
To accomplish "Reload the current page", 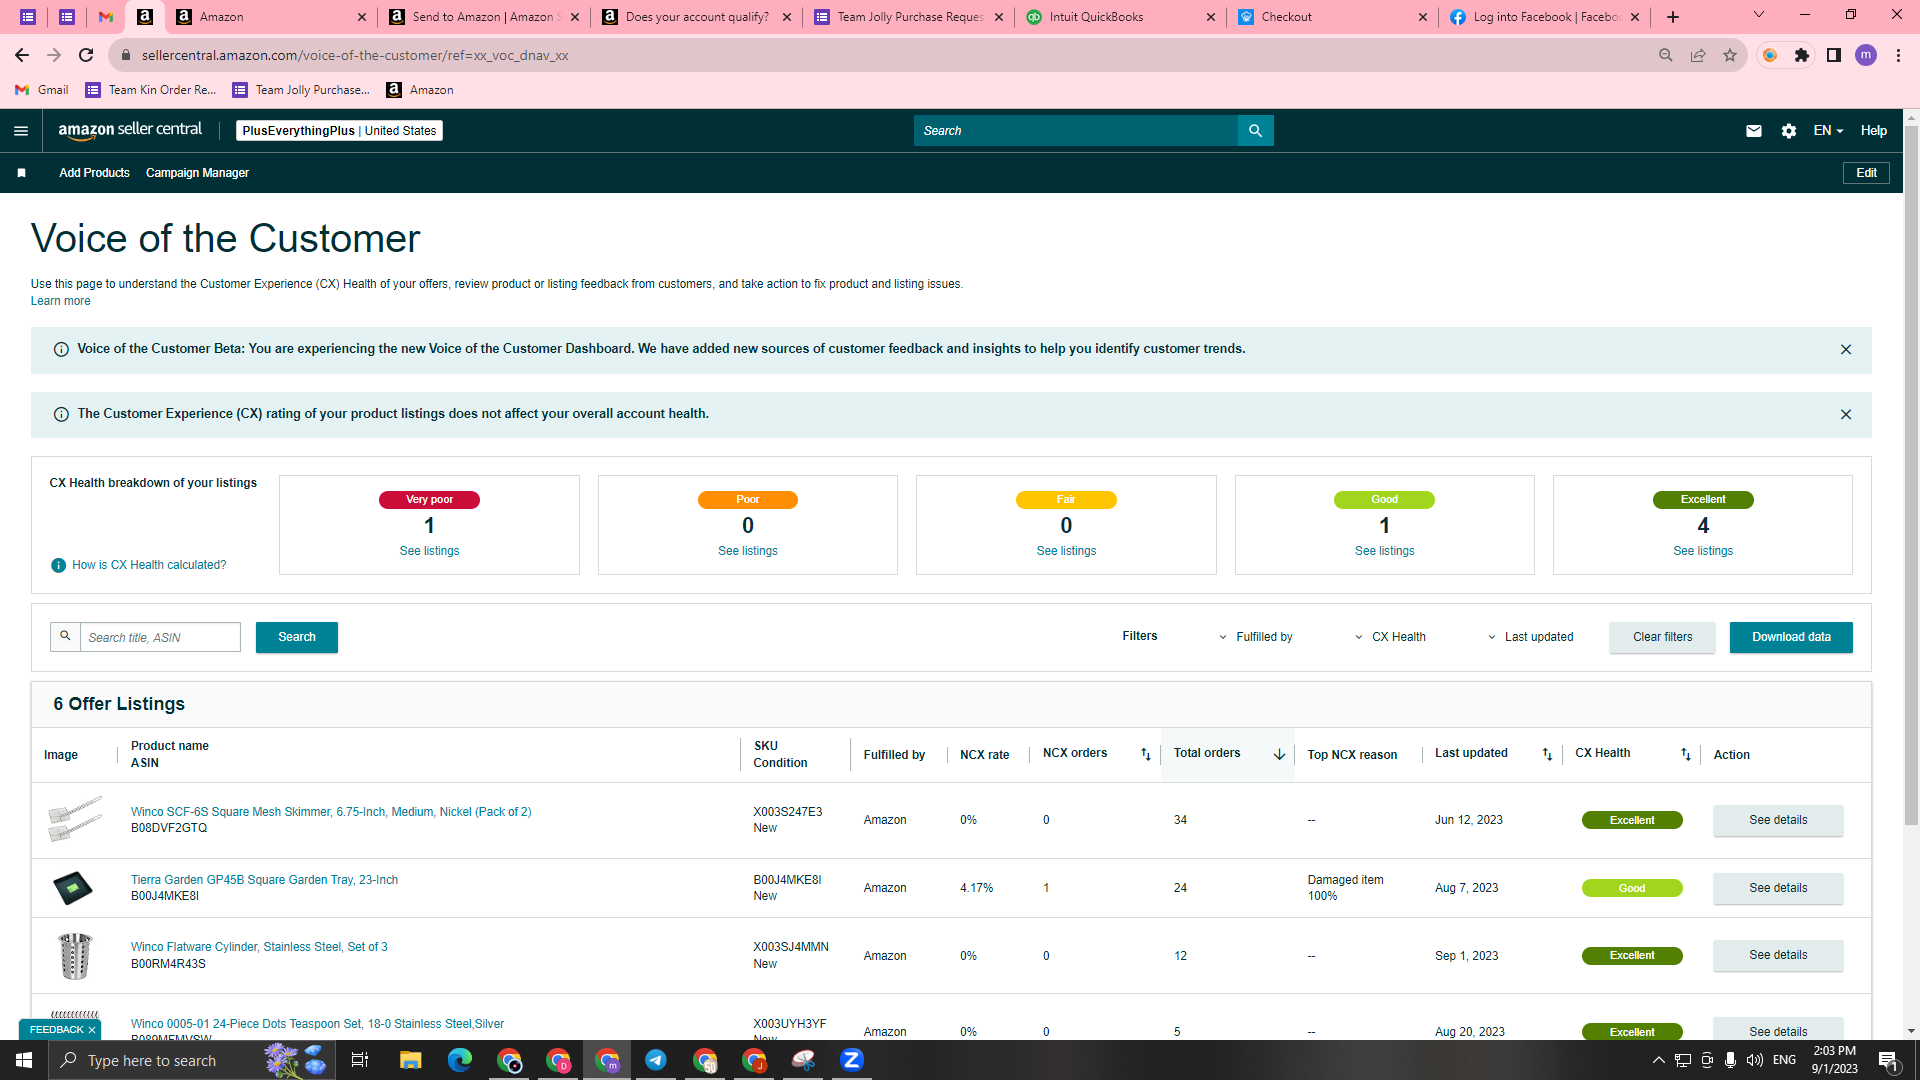I will click(86, 56).
